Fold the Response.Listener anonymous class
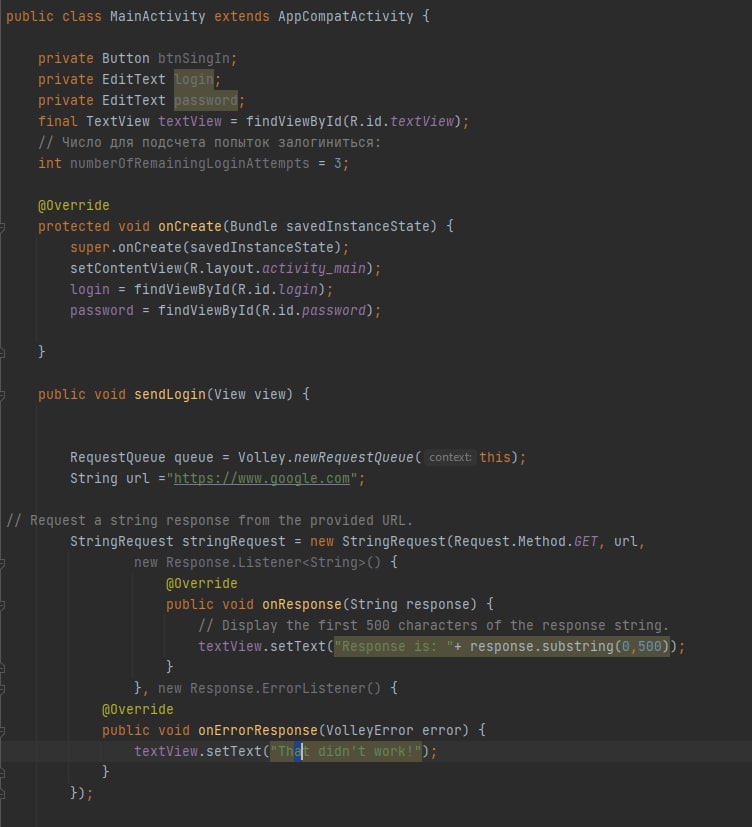The height and width of the screenshot is (827, 752). coord(2,563)
